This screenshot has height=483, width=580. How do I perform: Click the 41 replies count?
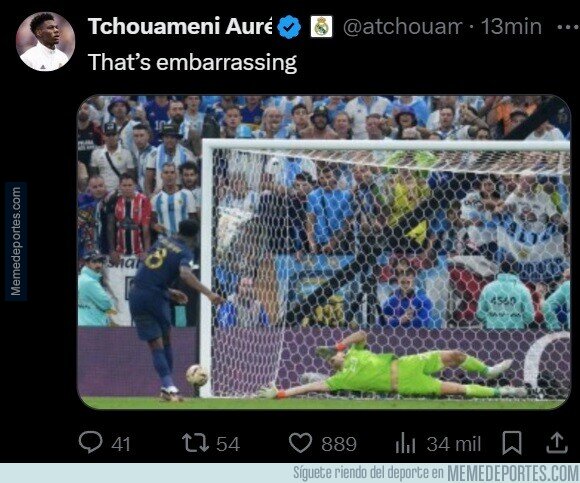(x=121, y=444)
